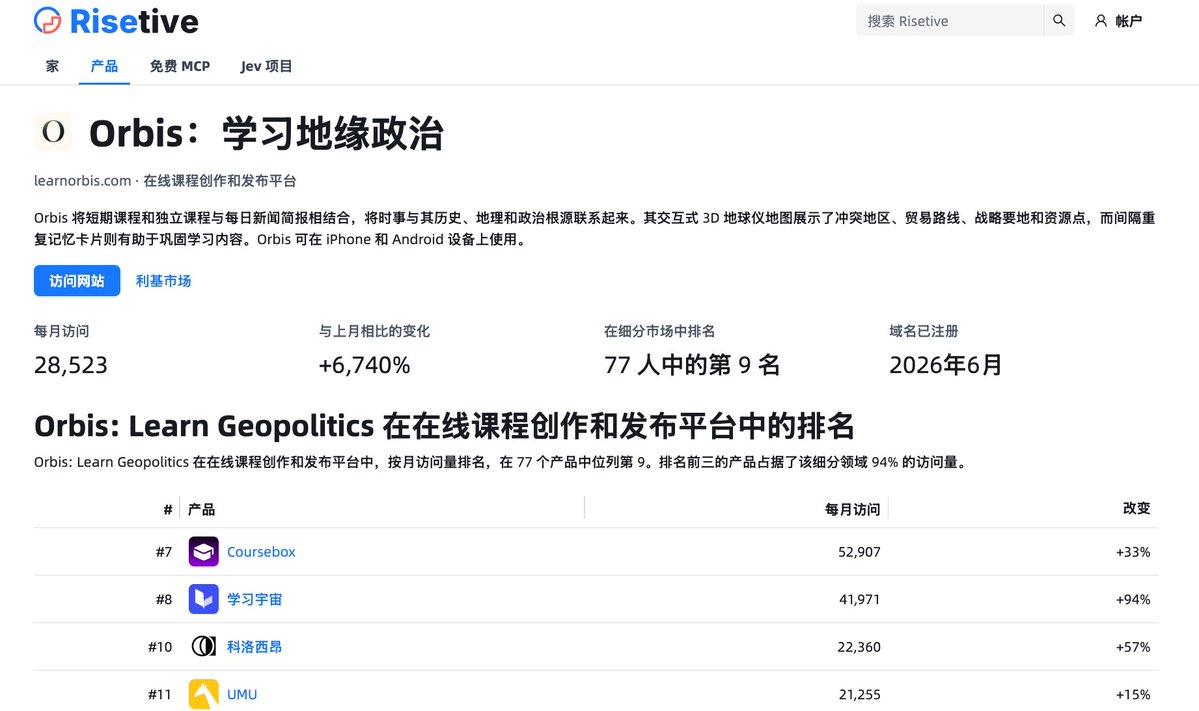Click the 与上月相比的变化 label
1199x711 pixels.
click(x=374, y=331)
